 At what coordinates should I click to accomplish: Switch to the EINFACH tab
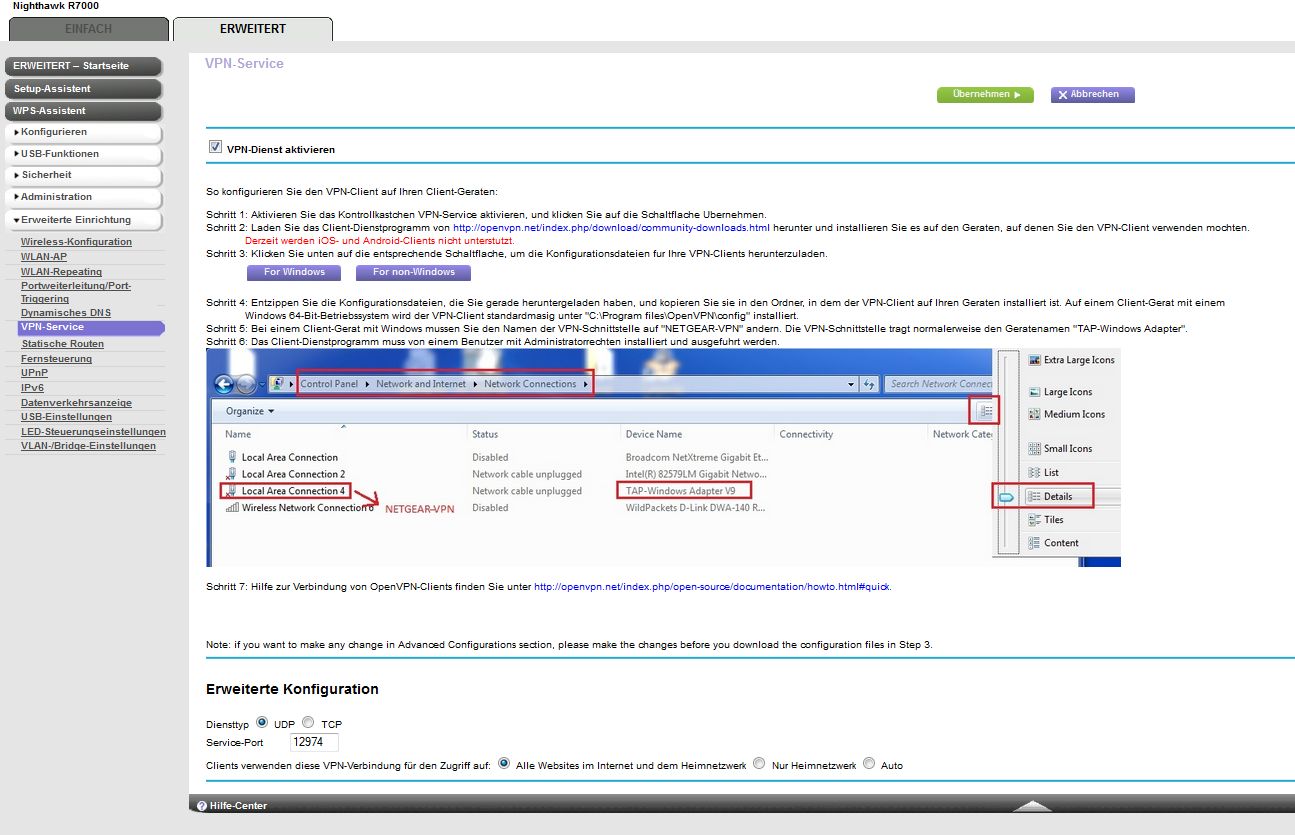88,29
